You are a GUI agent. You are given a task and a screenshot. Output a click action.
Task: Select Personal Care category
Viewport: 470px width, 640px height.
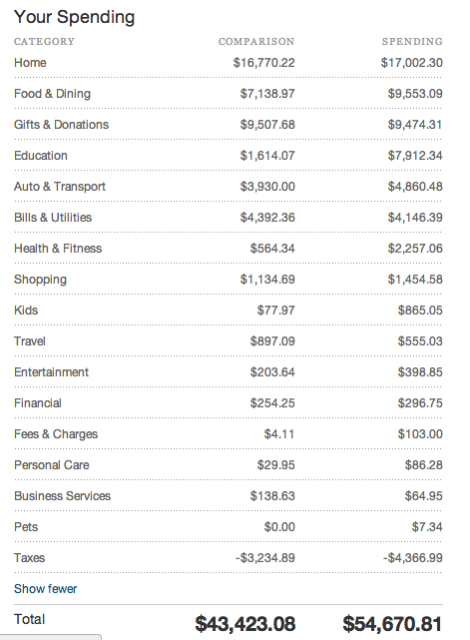pos(52,465)
